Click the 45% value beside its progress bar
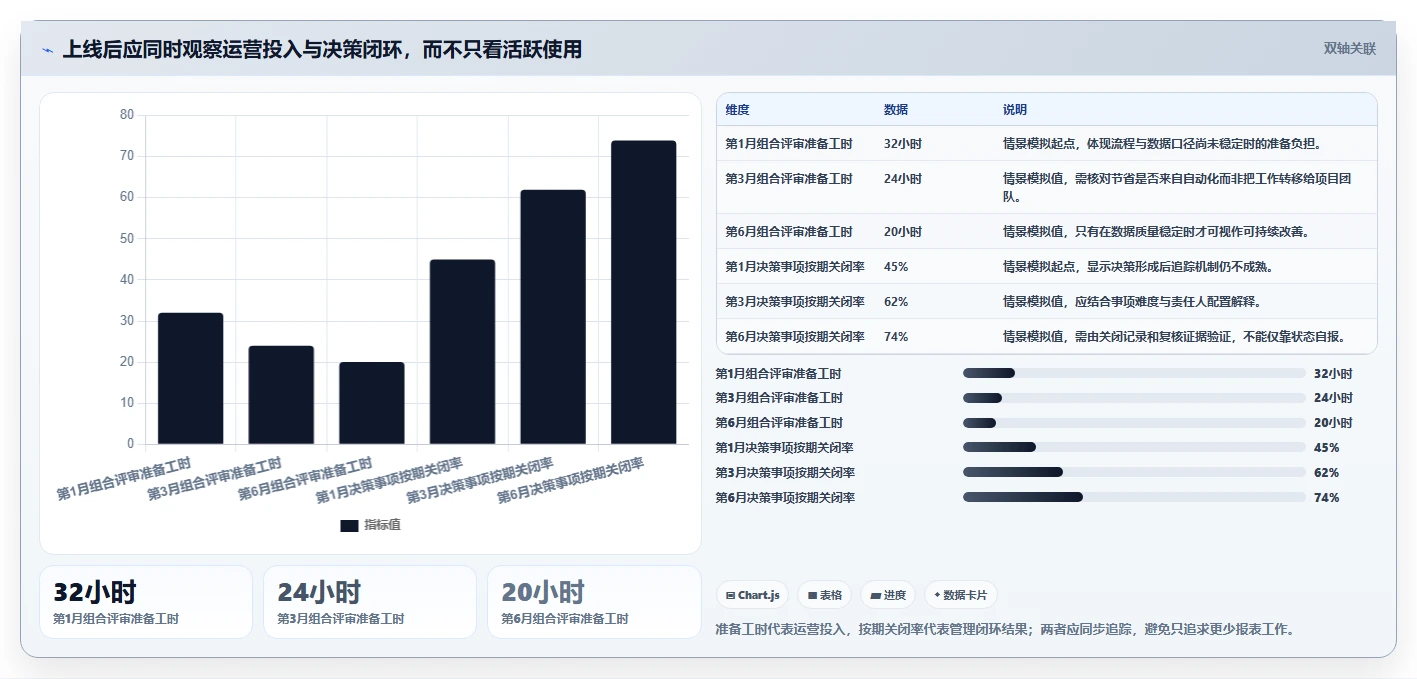 click(x=1326, y=448)
